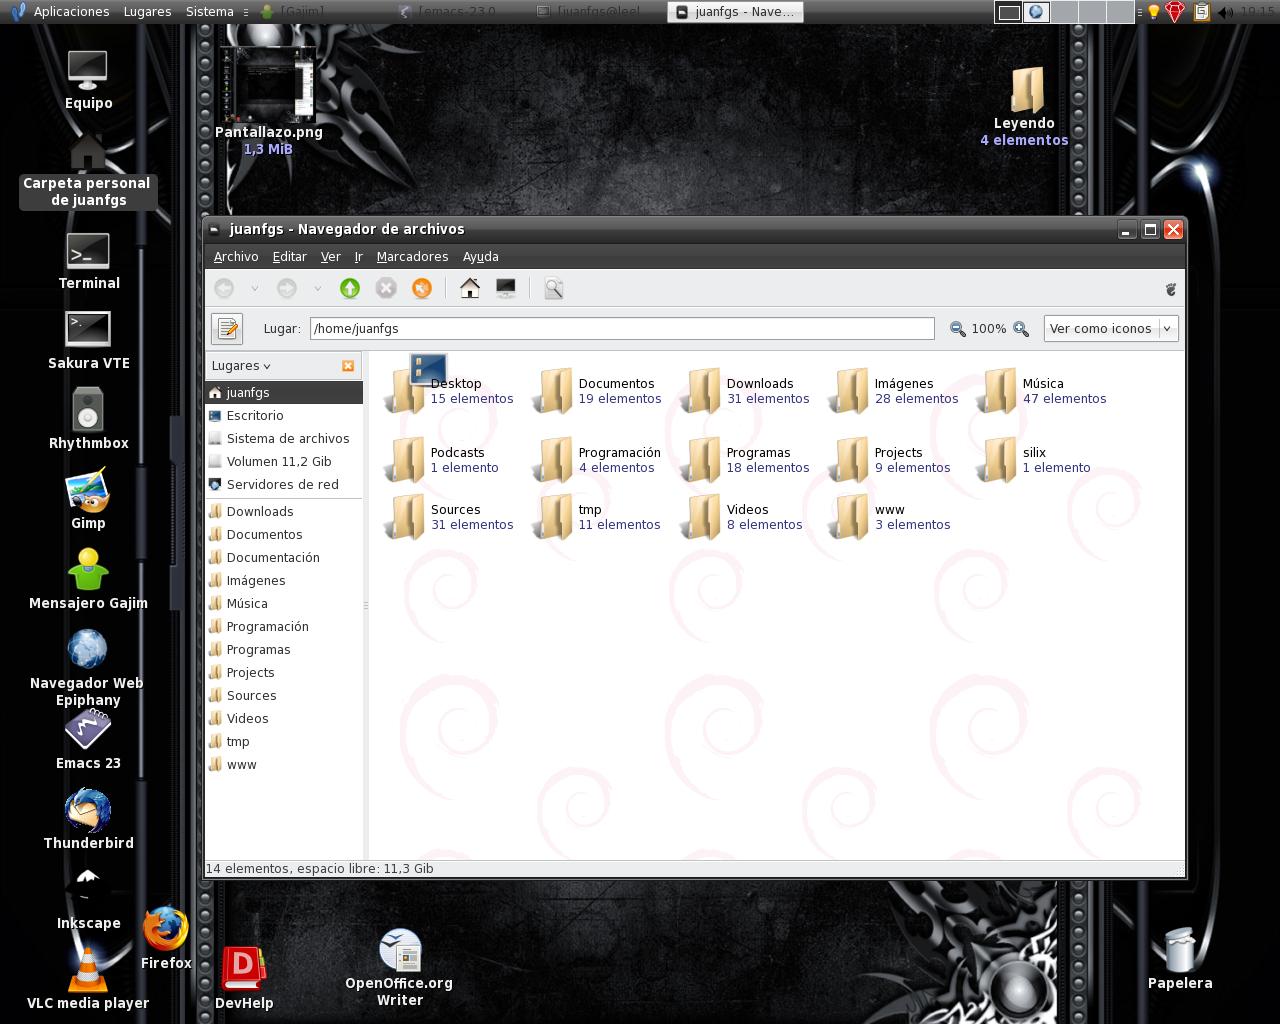Viewport: 1280px width, 1024px height.
Task: Open file search with magnifier toolbar icon
Action: (553, 288)
